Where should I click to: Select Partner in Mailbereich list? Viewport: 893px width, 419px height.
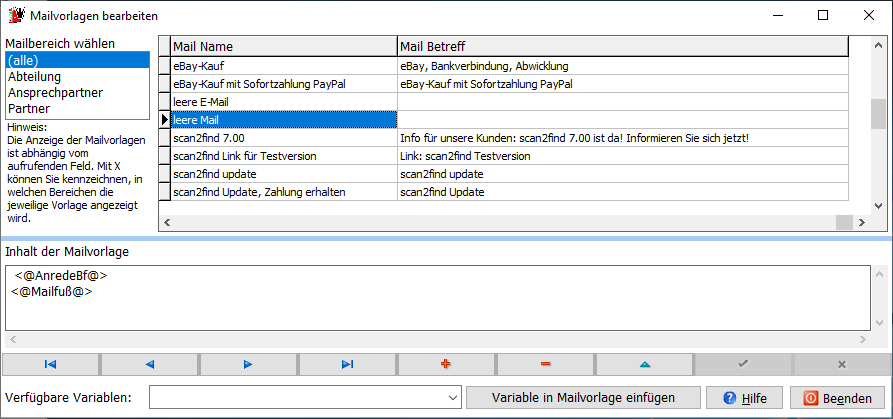[x=77, y=108]
